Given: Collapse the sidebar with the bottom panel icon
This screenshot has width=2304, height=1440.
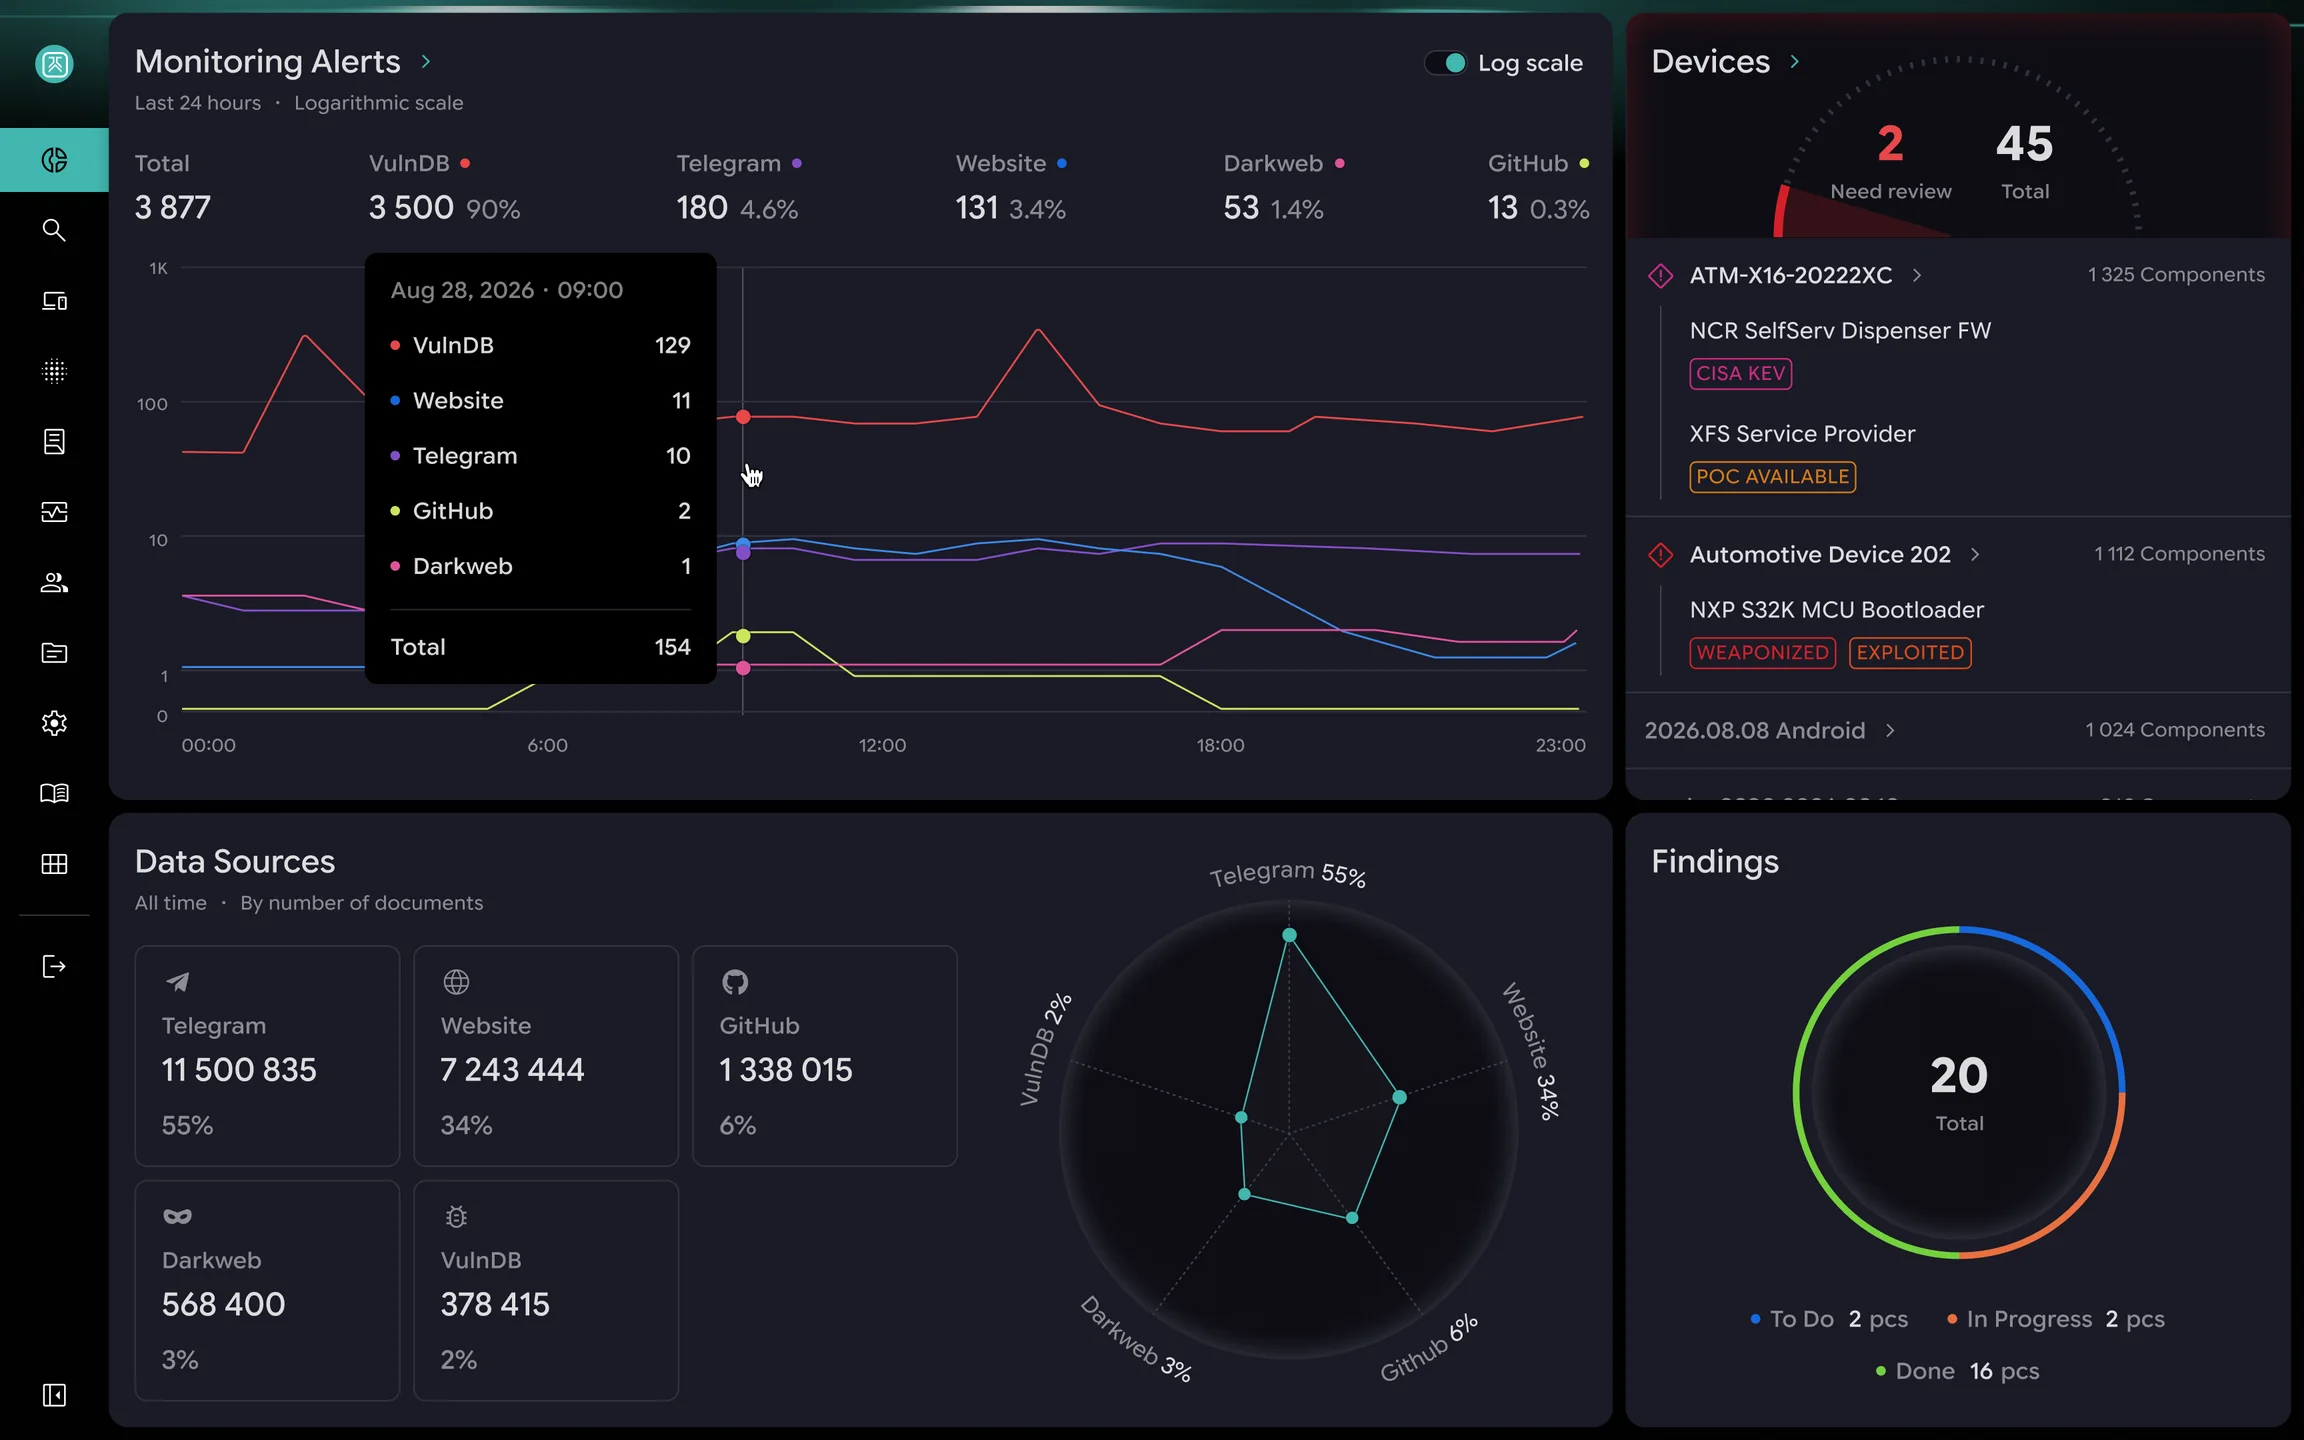Looking at the screenshot, I should 54,1395.
